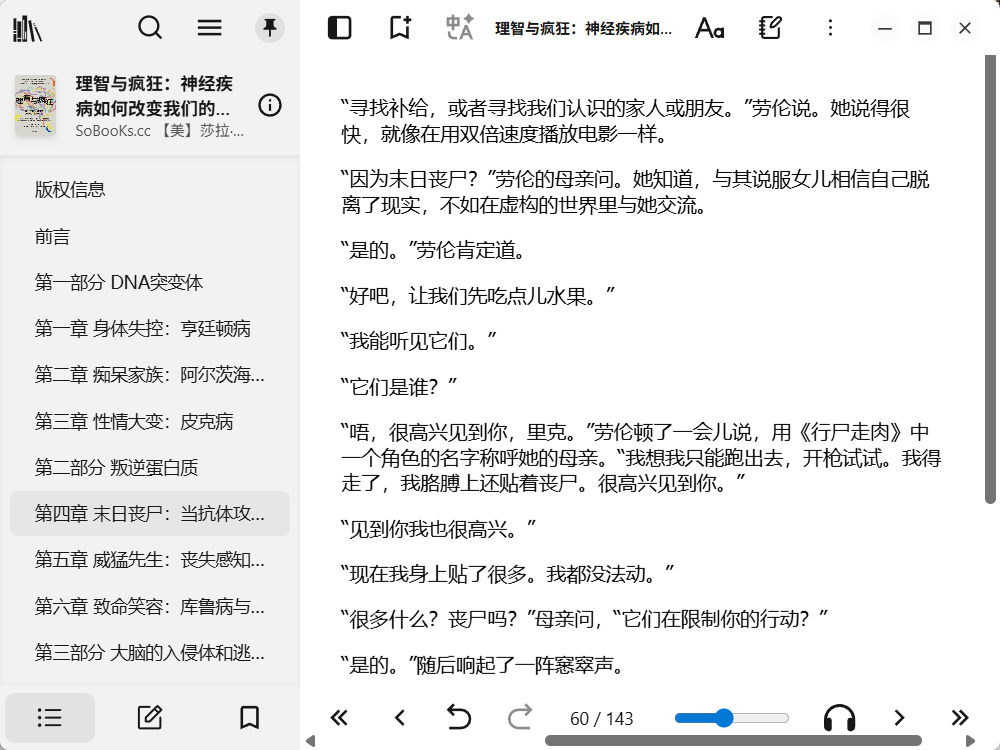The height and width of the screenshot is (750, 1000).
Task: Go to the previous page arrow
Action: (399, 717)
